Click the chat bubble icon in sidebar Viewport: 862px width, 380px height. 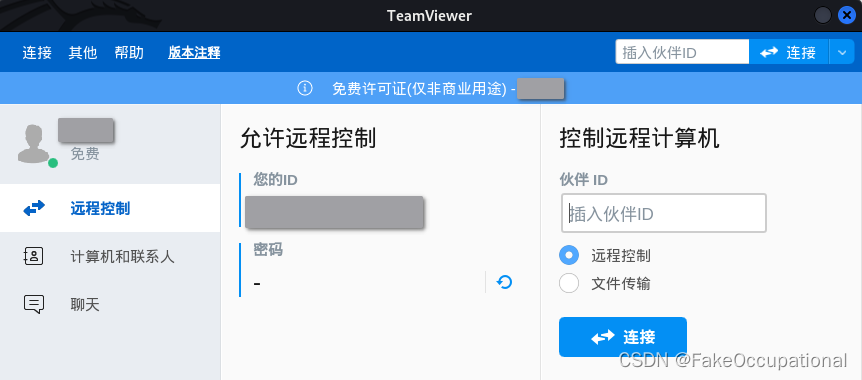[x=34, y=304]
